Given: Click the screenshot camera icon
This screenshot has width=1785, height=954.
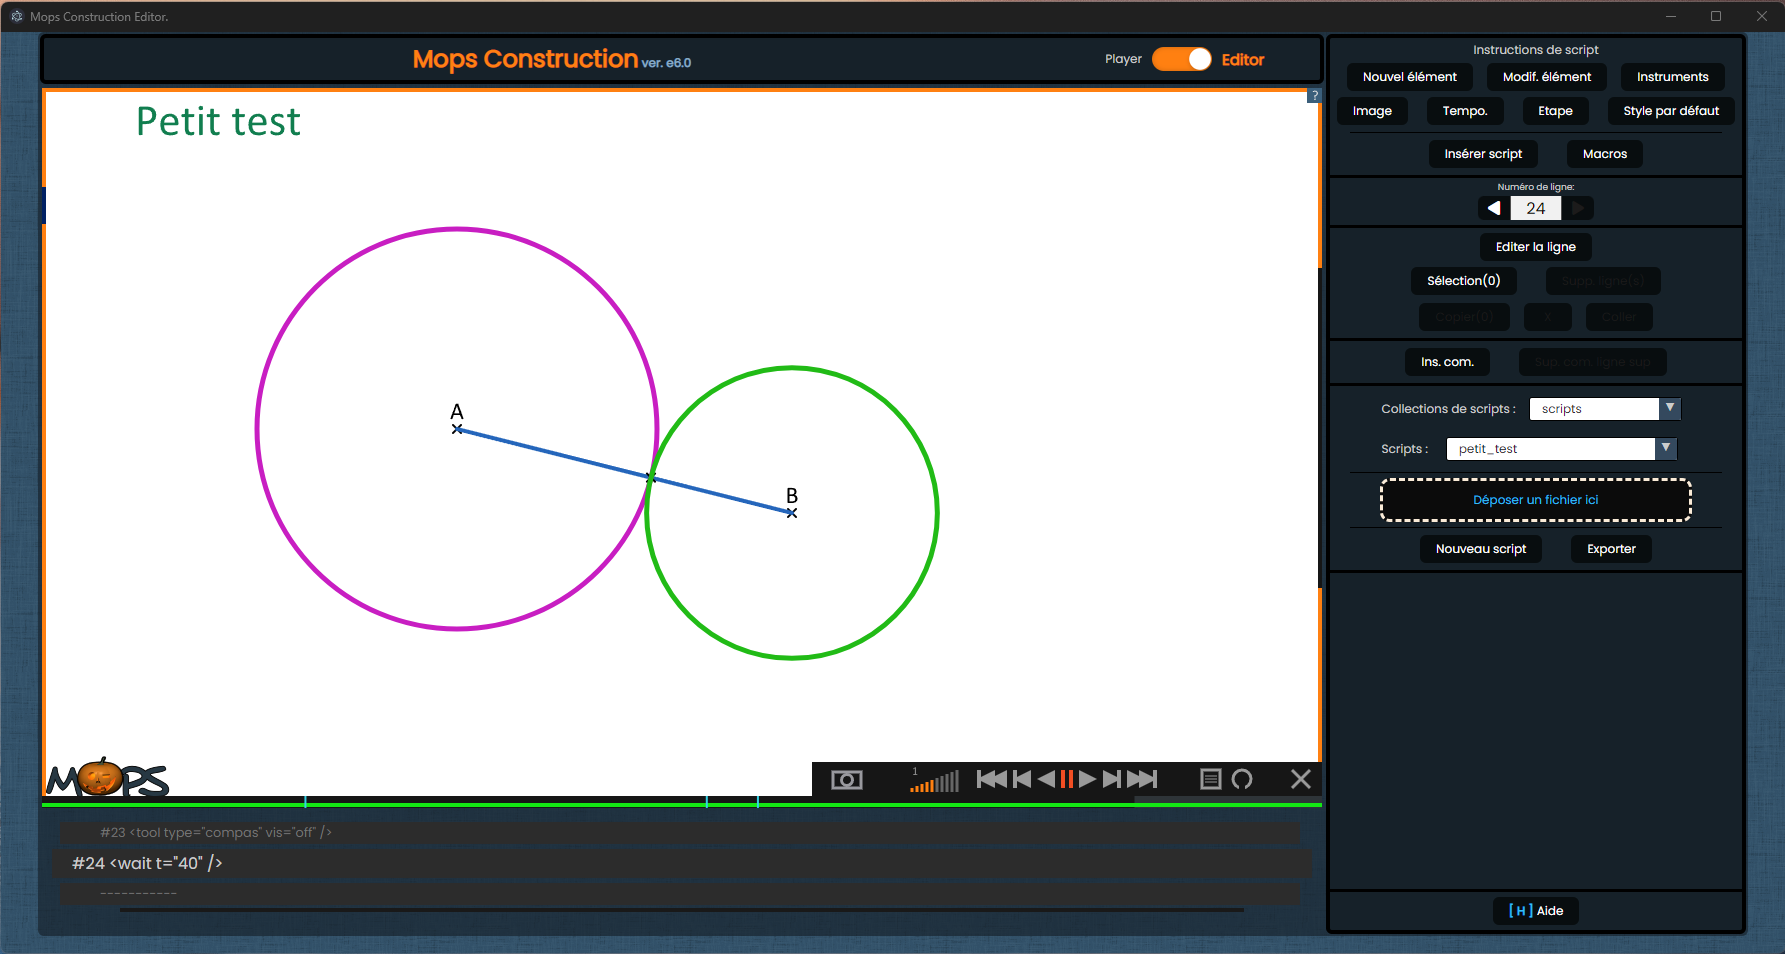Looking at the screenshot, I should click(846, 780).
